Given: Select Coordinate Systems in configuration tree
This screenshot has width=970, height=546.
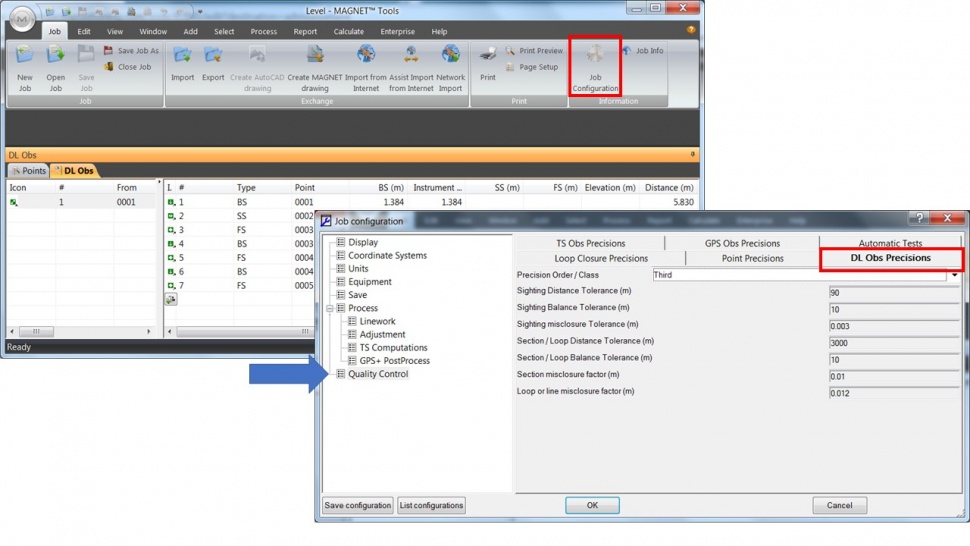Looking at the screenshot, I should click(x=387, y=255).
